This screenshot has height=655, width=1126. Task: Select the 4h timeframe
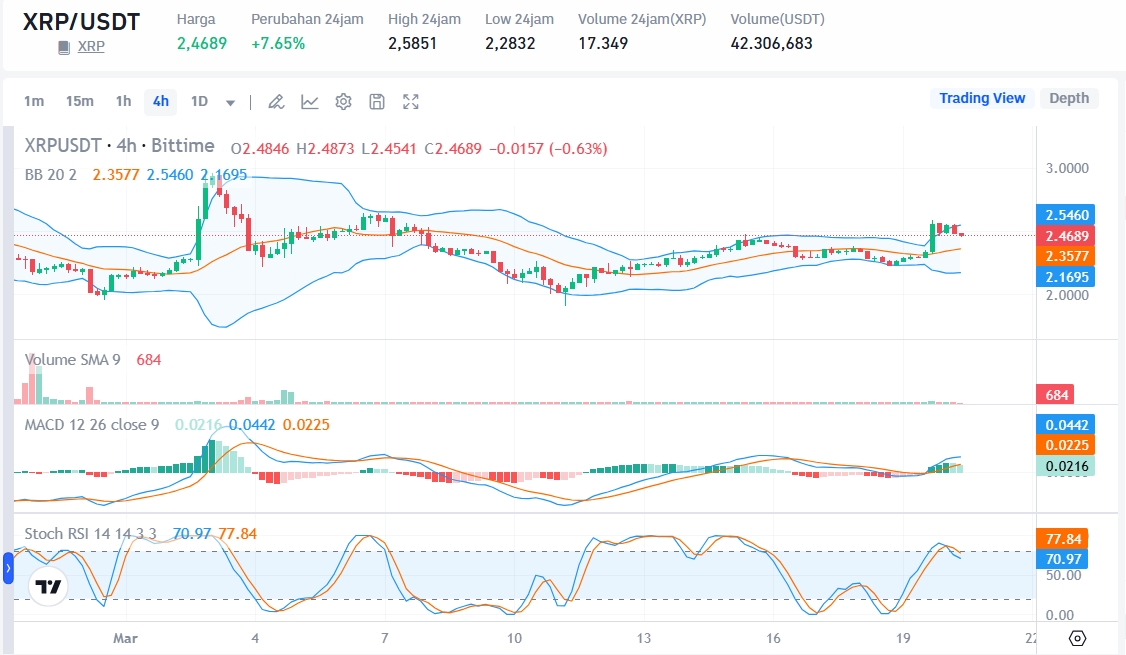coord(161,101)
